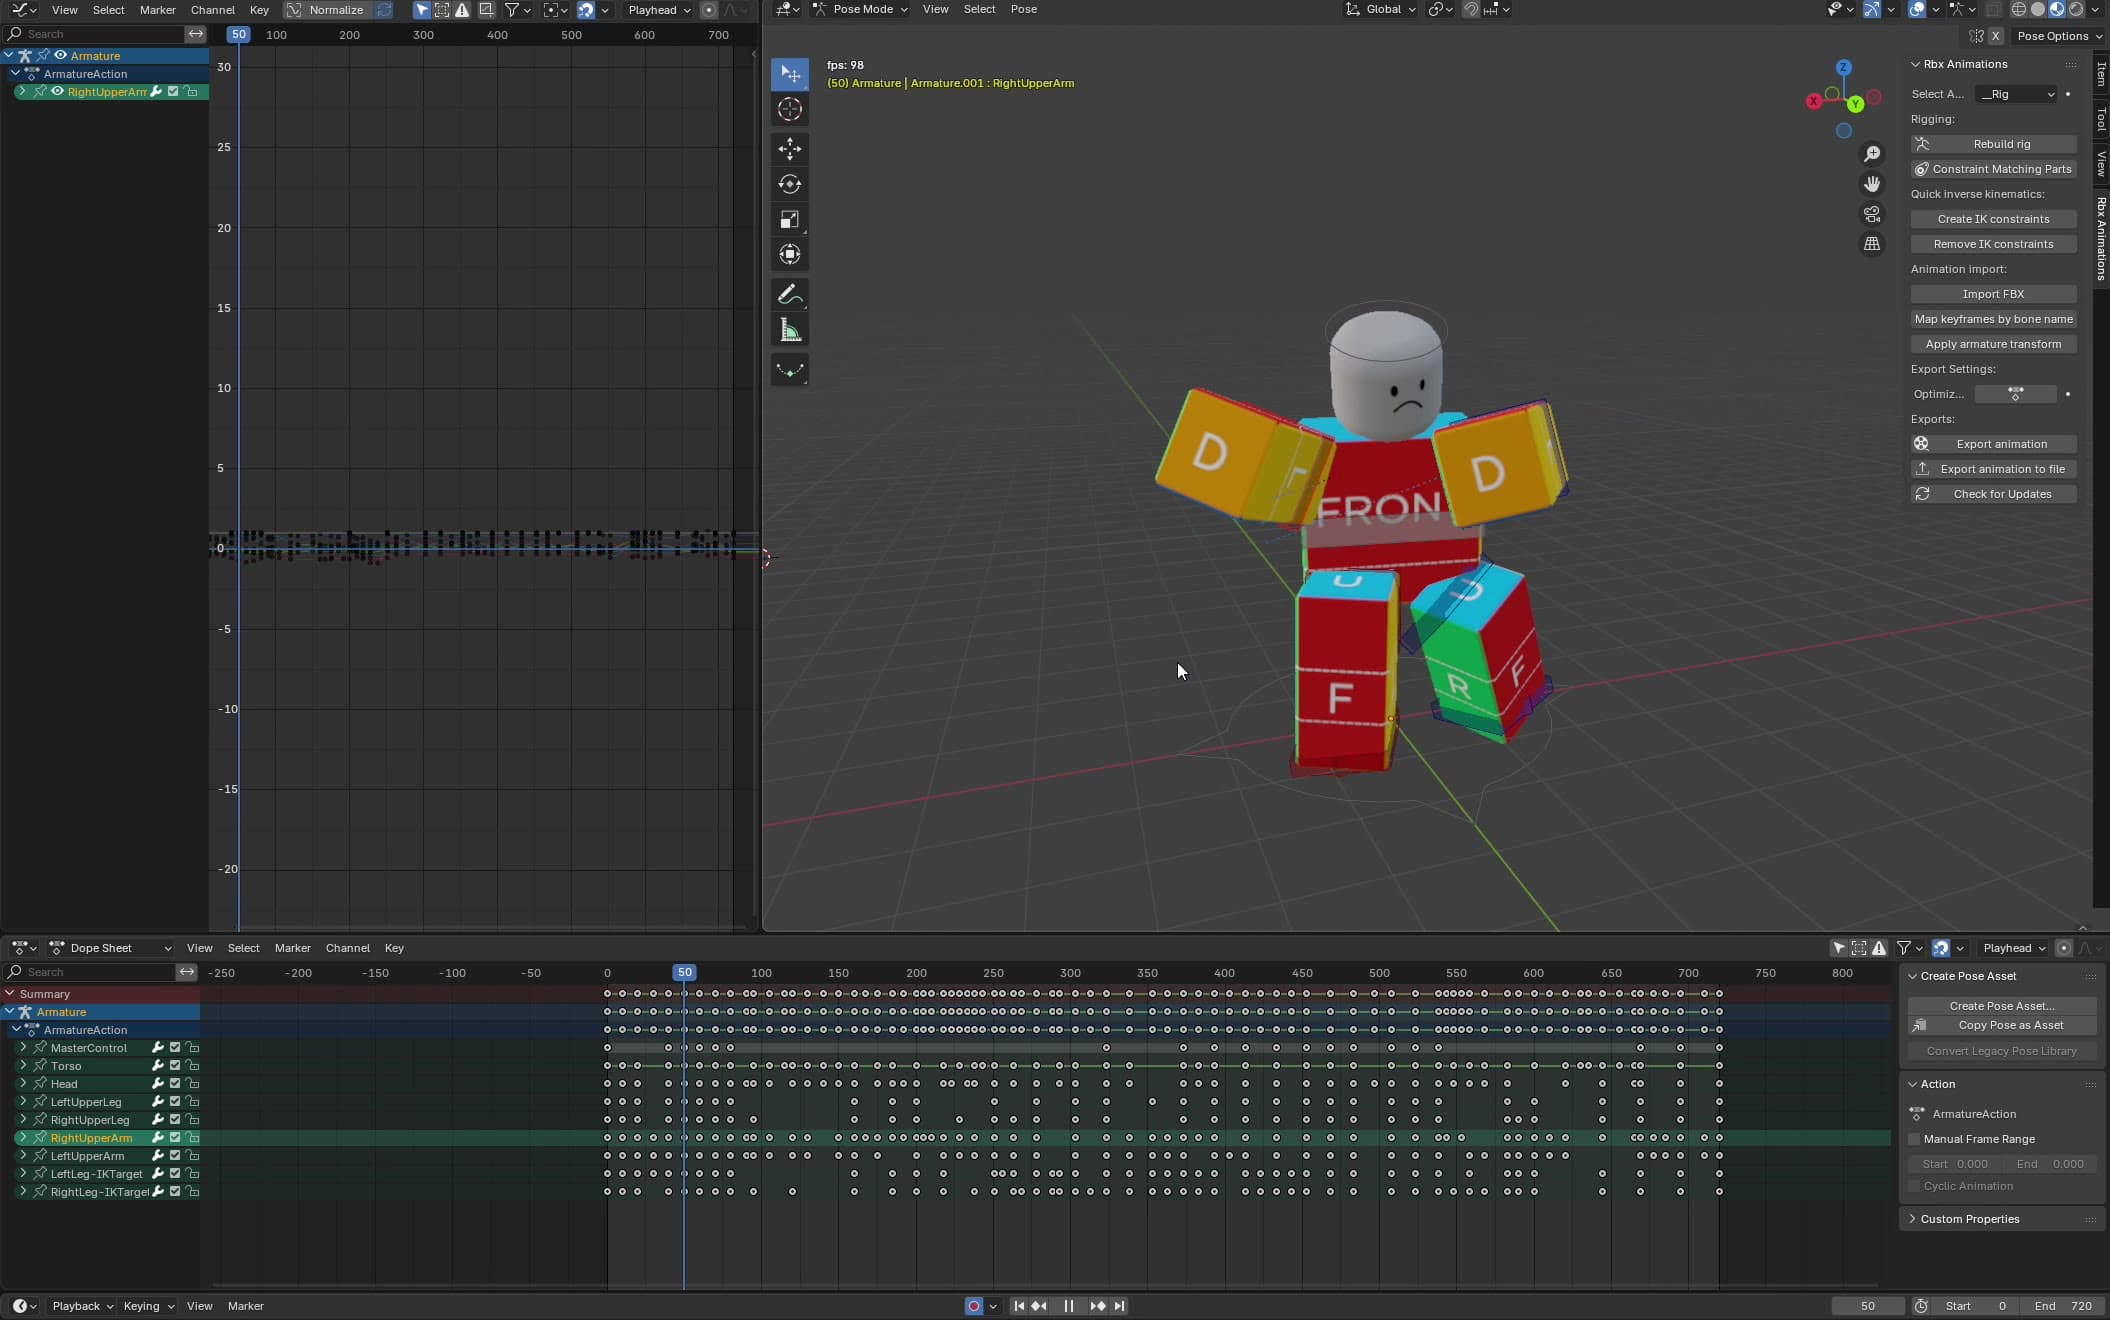Expand MasterControl channel in dope sheet
Screen dimensions: 2110x1320
click(x=23, y=1048)
